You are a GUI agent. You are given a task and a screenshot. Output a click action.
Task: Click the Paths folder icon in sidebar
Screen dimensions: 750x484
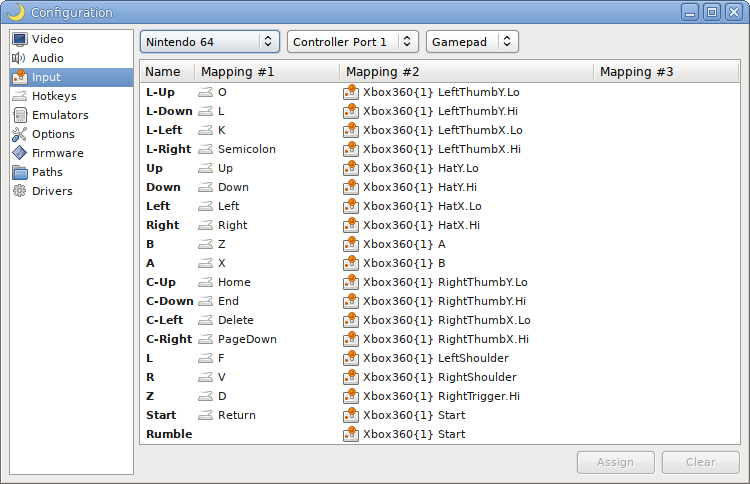click(x=20, y=172)
